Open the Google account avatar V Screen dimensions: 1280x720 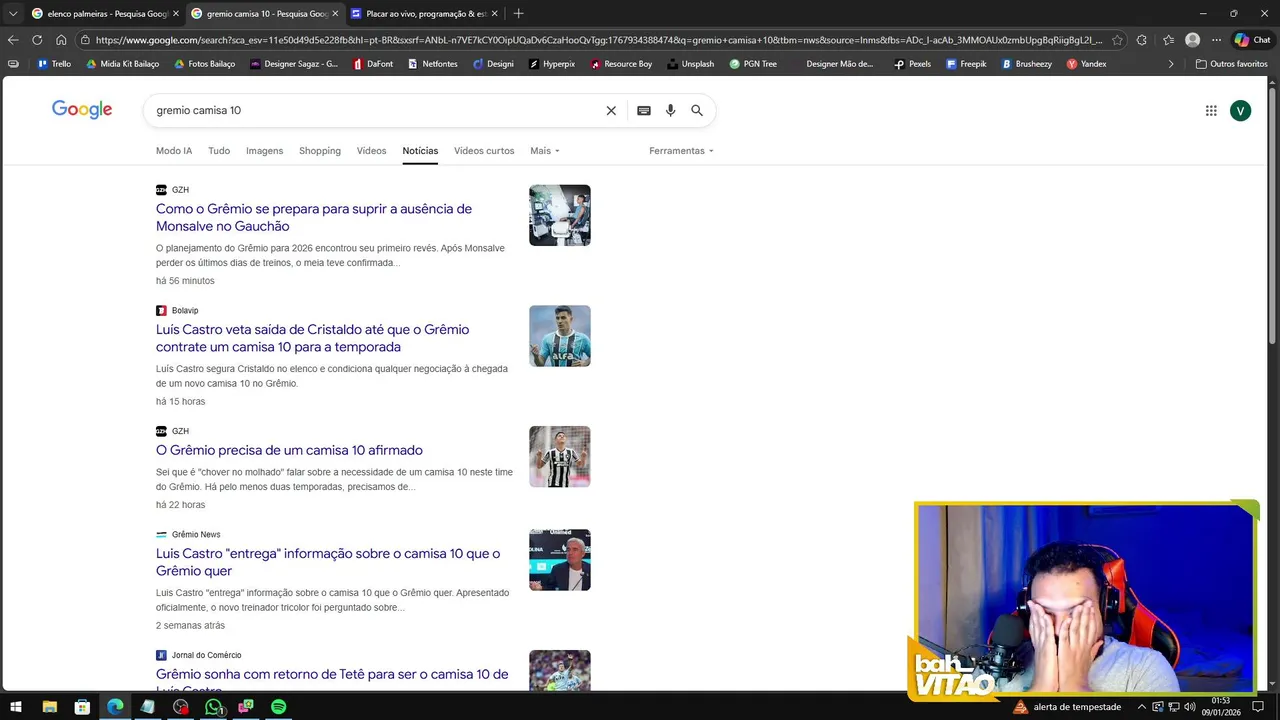pyautogui.click(x=1241, y=111)
